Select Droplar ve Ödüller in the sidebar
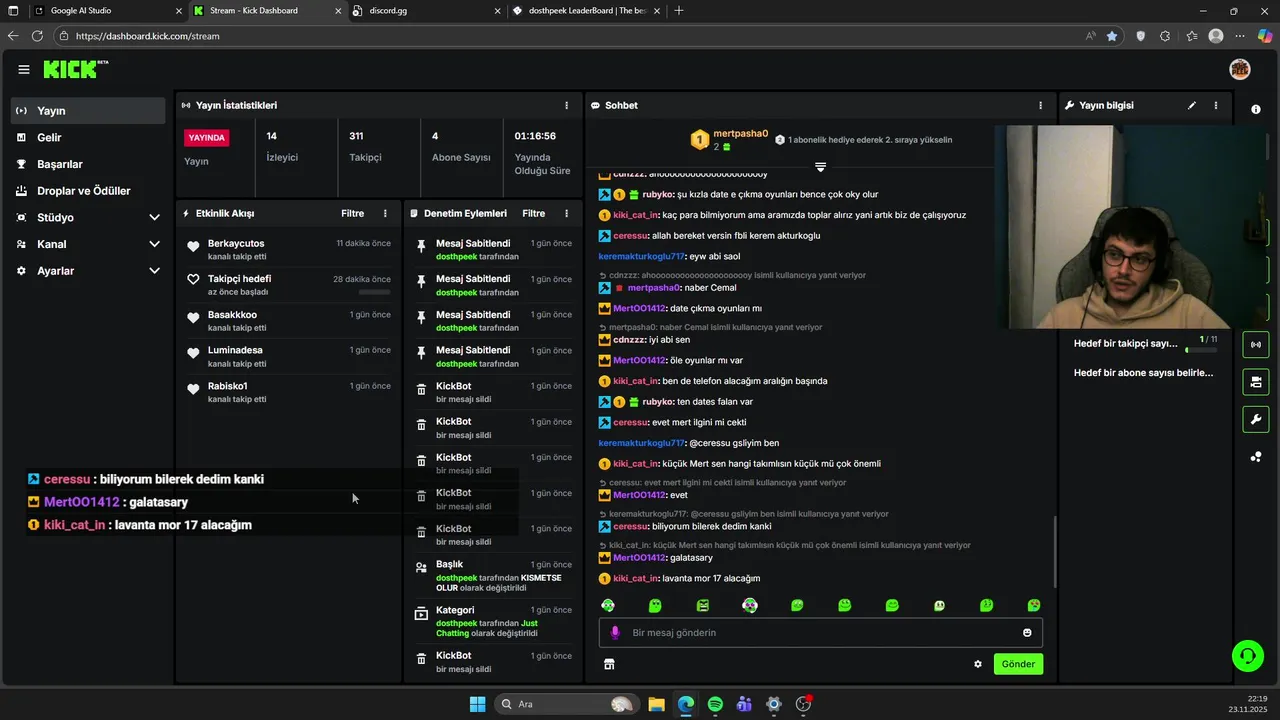Viewport: 1280px width, 720px height. click(x=88, y=191)
